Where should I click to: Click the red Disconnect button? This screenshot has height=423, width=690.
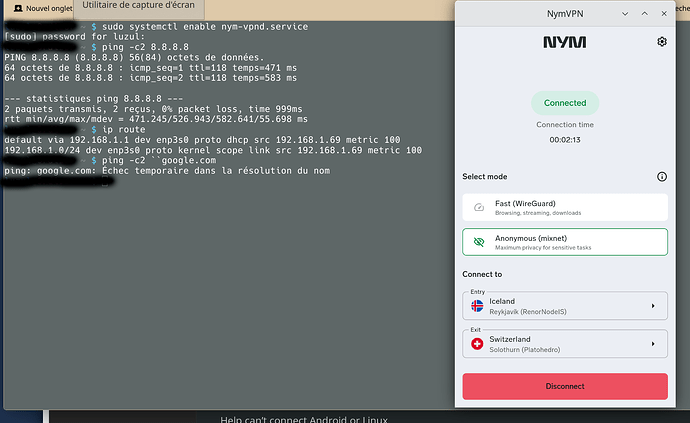click(565, 386)
